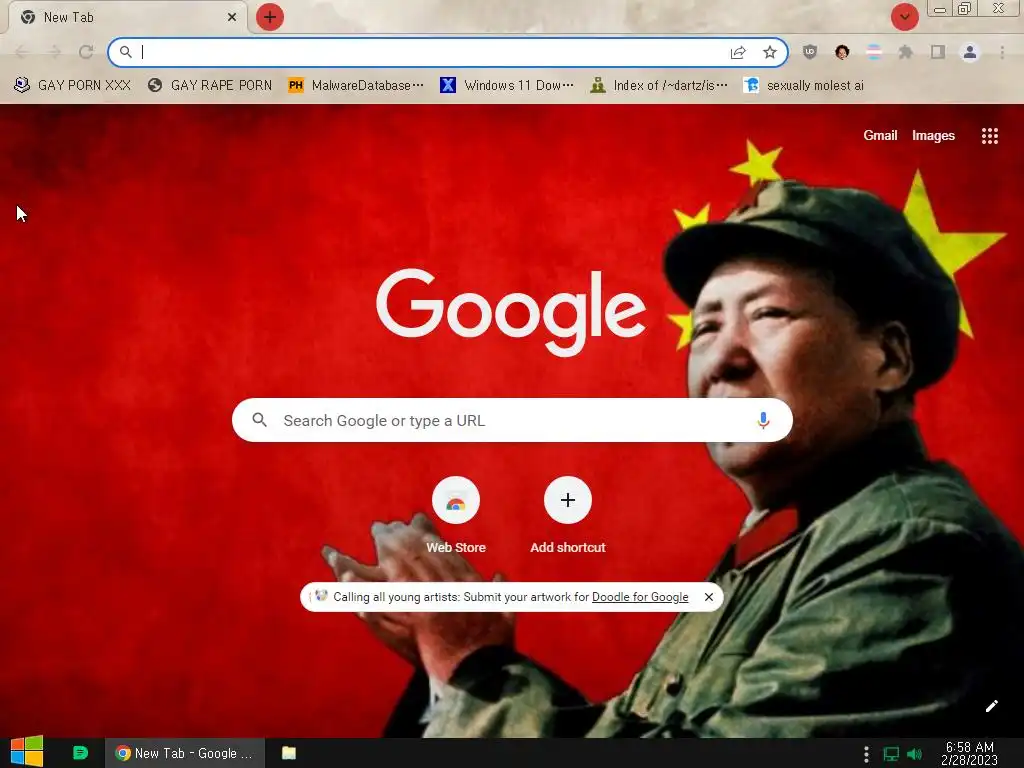
Task: Open the Windows 11 Dow… bookmark
Action: pyautogui.click(x=507, y=86)
